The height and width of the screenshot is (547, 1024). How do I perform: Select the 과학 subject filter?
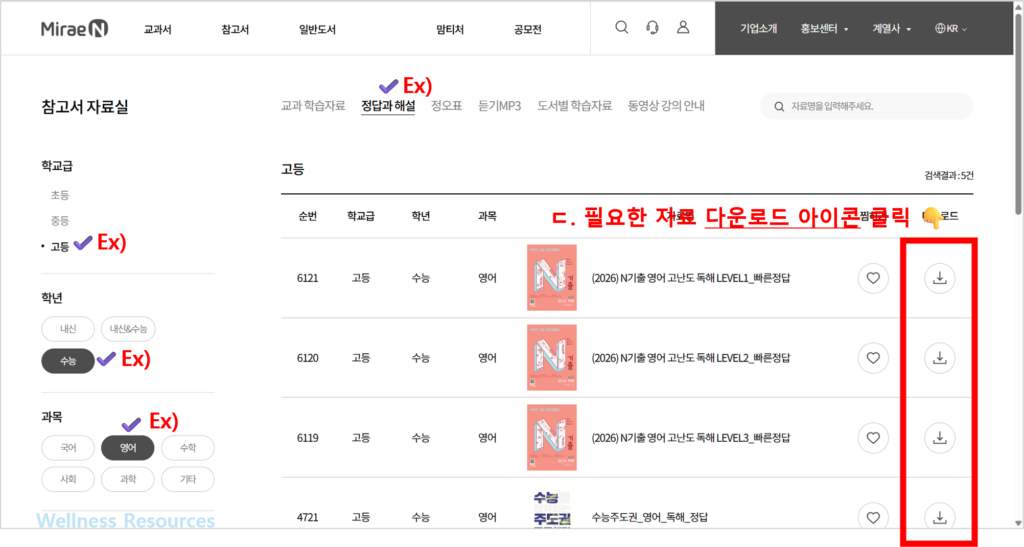coord(128,479)
